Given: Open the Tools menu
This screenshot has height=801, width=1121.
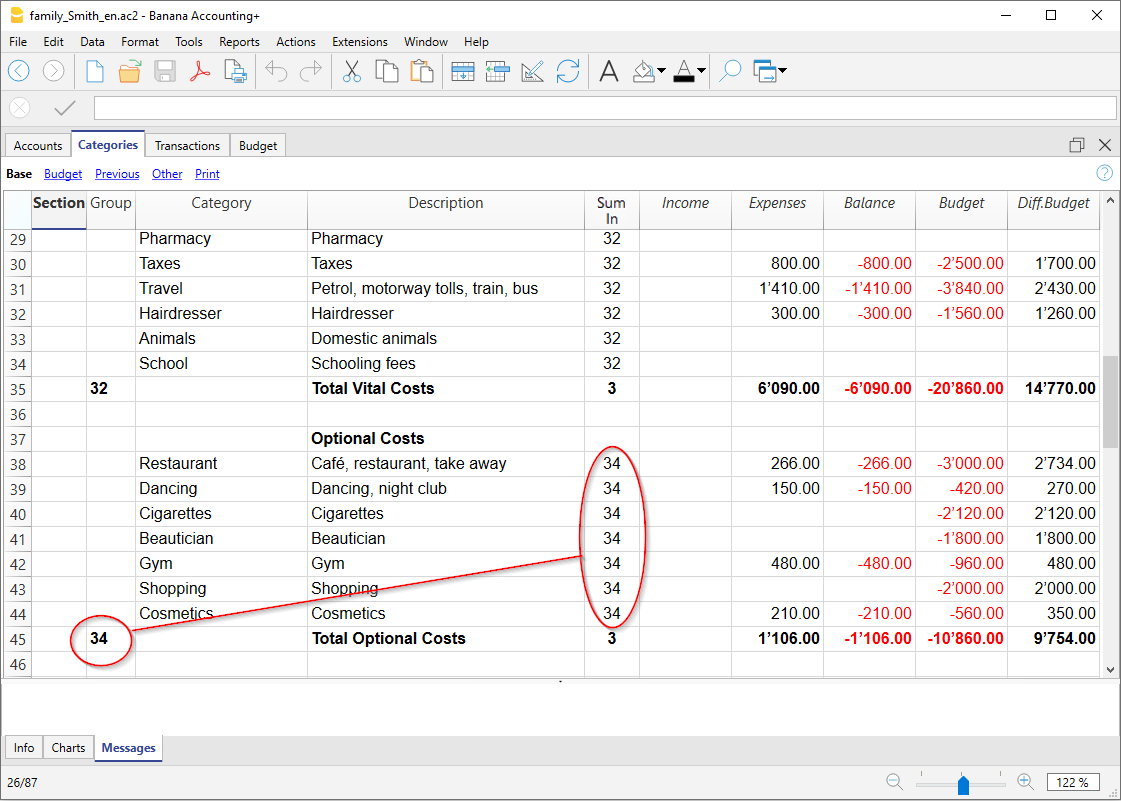Looking at the screenshot, I should 189,41.
